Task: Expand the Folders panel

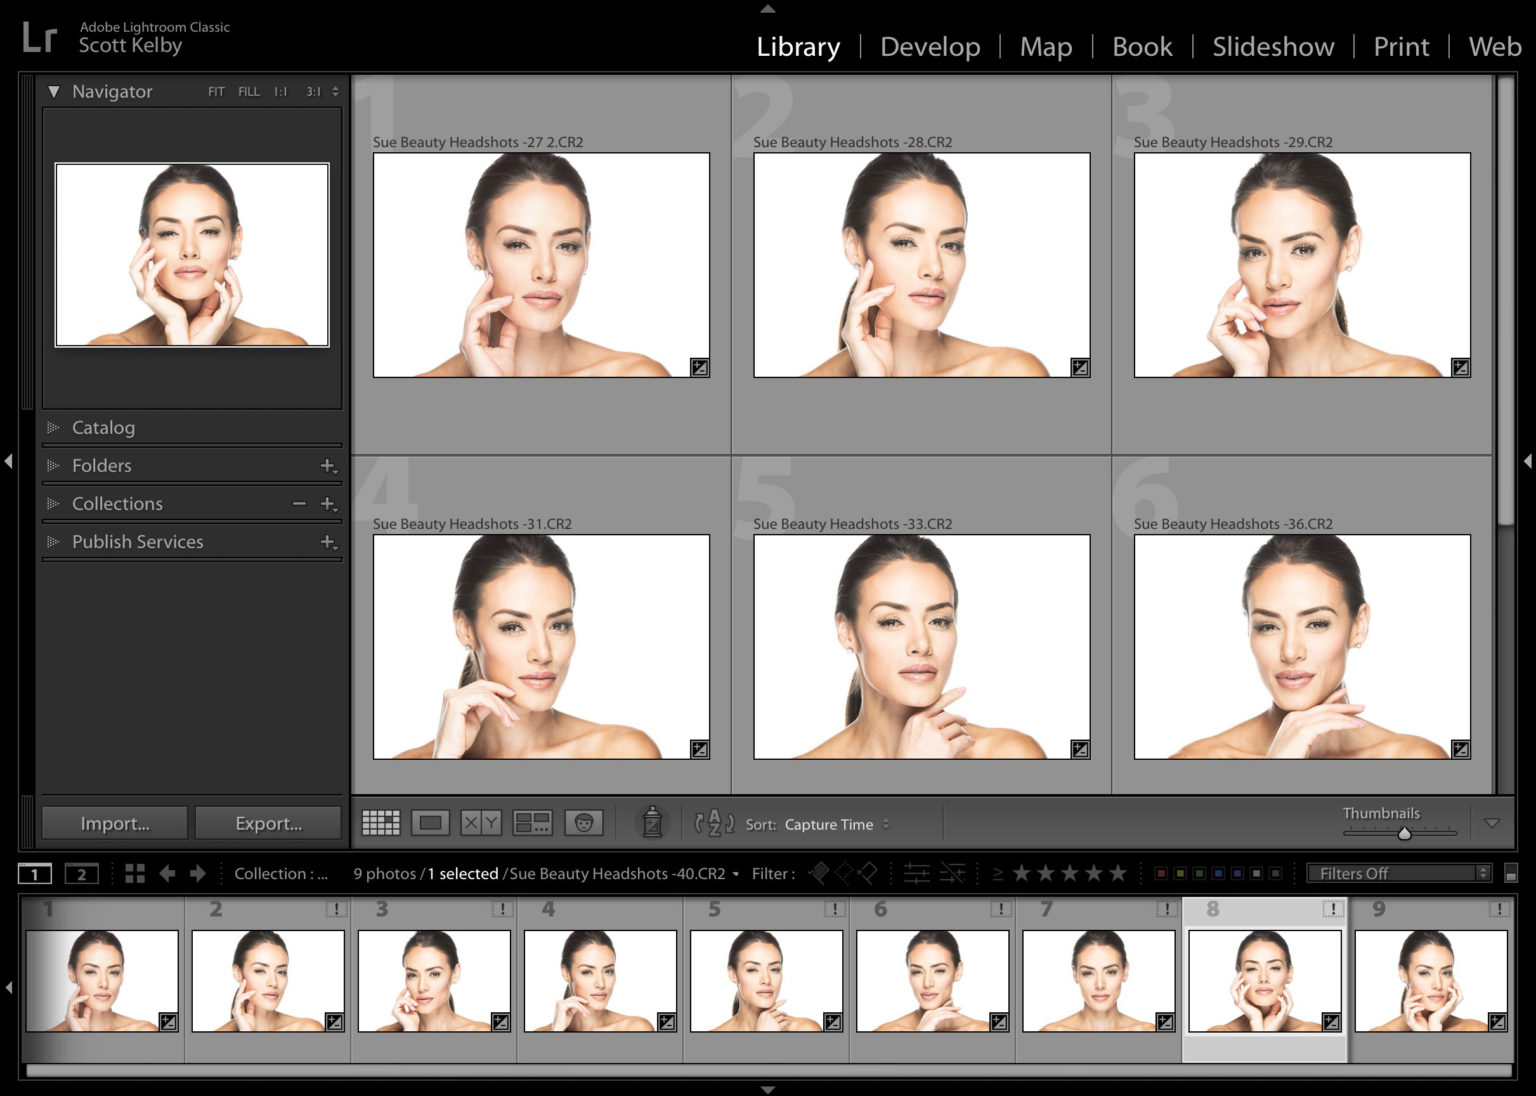Action: [100, 465]
